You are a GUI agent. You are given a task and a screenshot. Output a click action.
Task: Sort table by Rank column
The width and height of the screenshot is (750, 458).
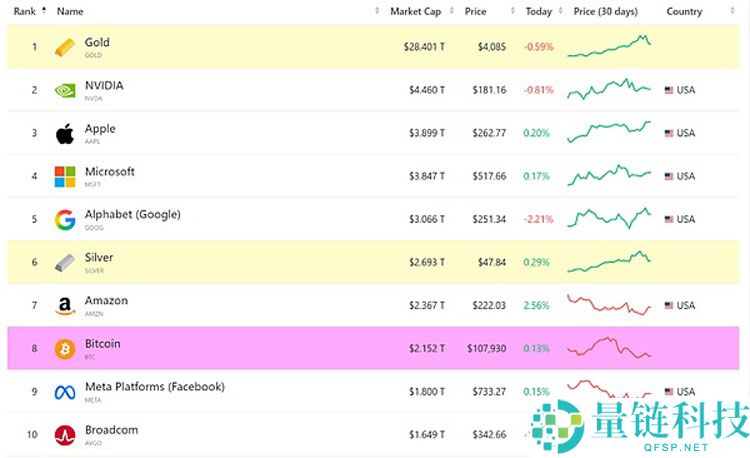25,11
